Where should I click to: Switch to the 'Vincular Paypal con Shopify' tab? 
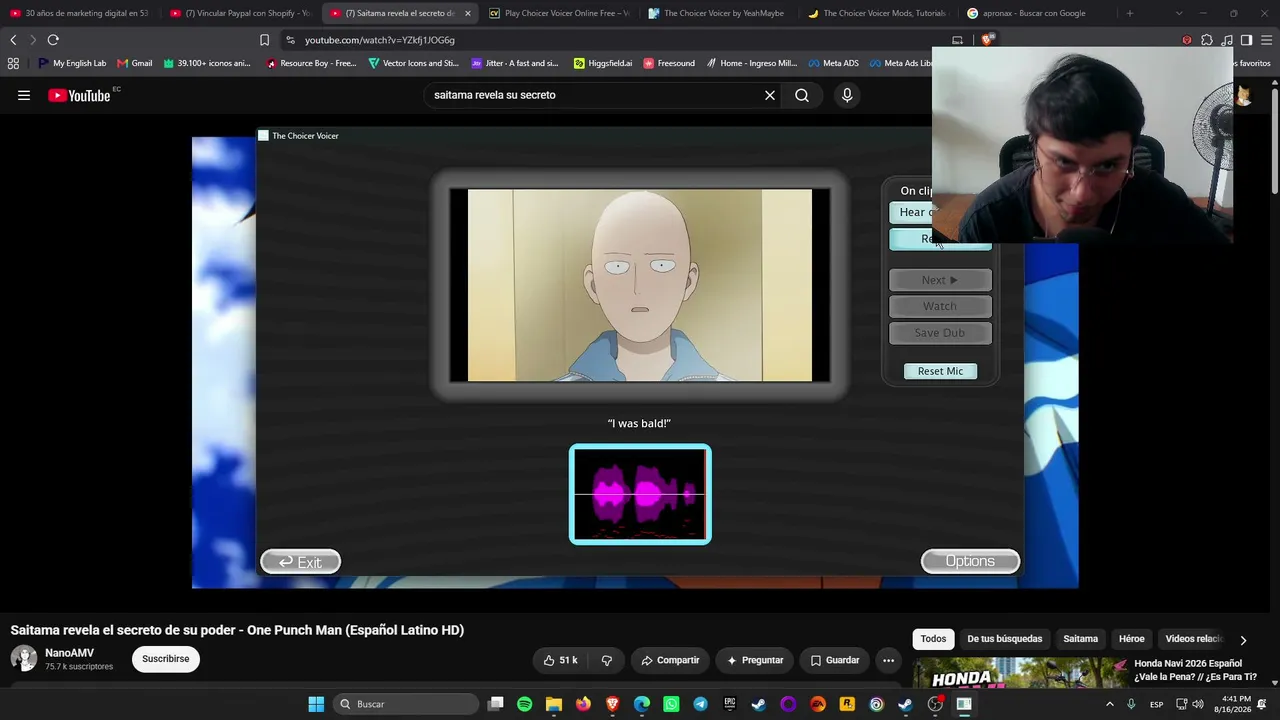tap(240, 13)
